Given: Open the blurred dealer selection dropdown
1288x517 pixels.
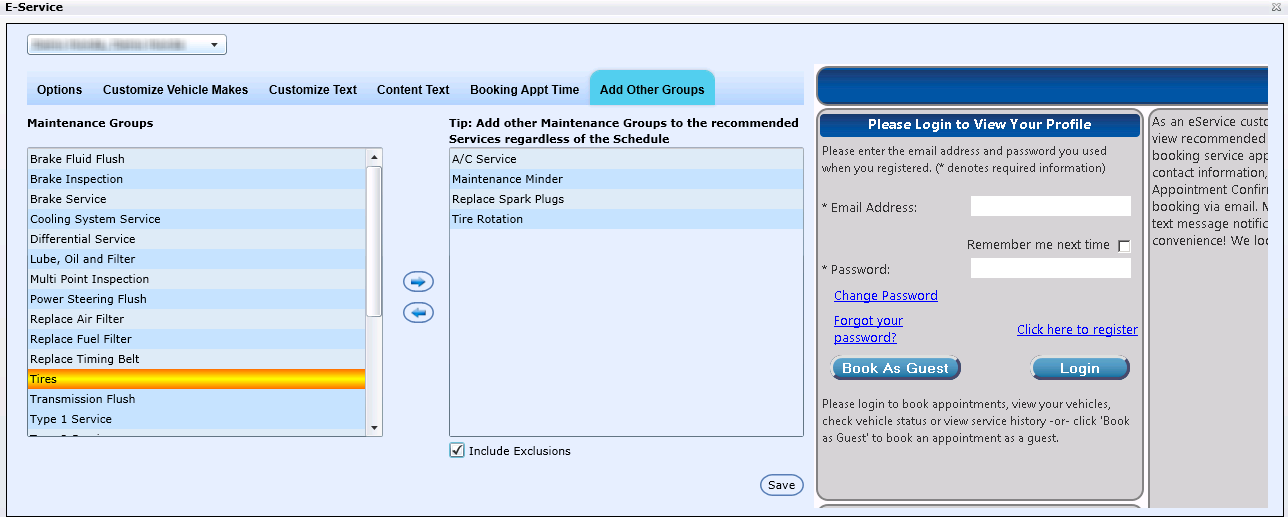Looking at the screenshot, I should 127,45.
